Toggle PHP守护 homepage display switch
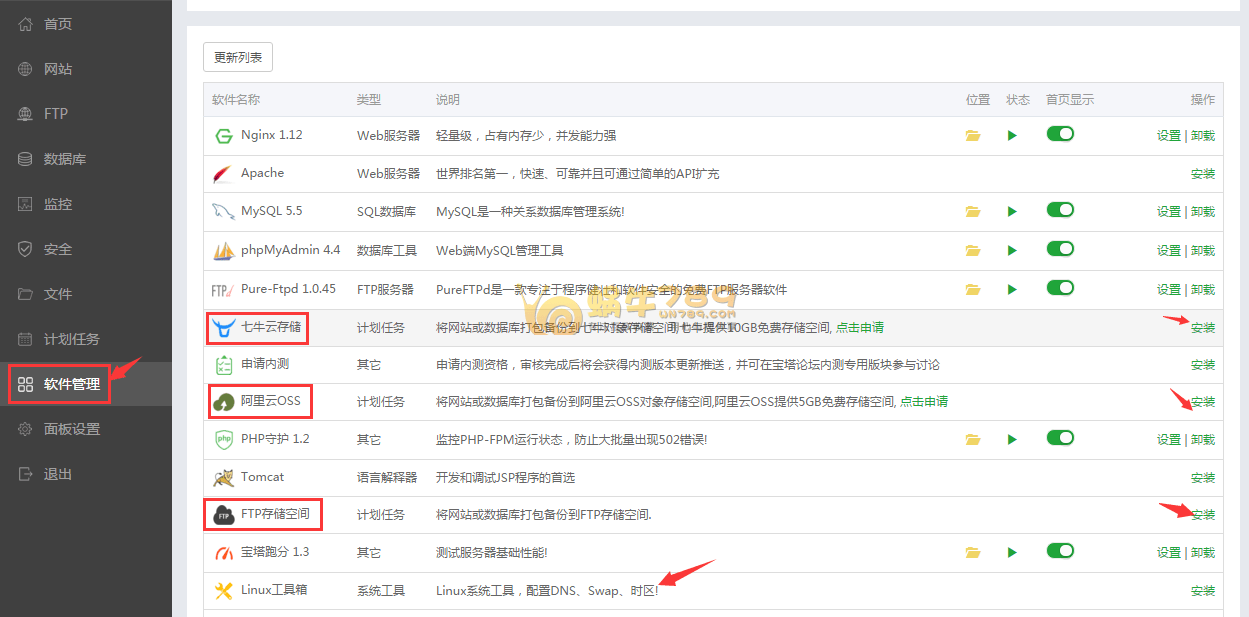Image resolution: width=1249 pixels, height=617 pixels. [x=1060, y=438]
